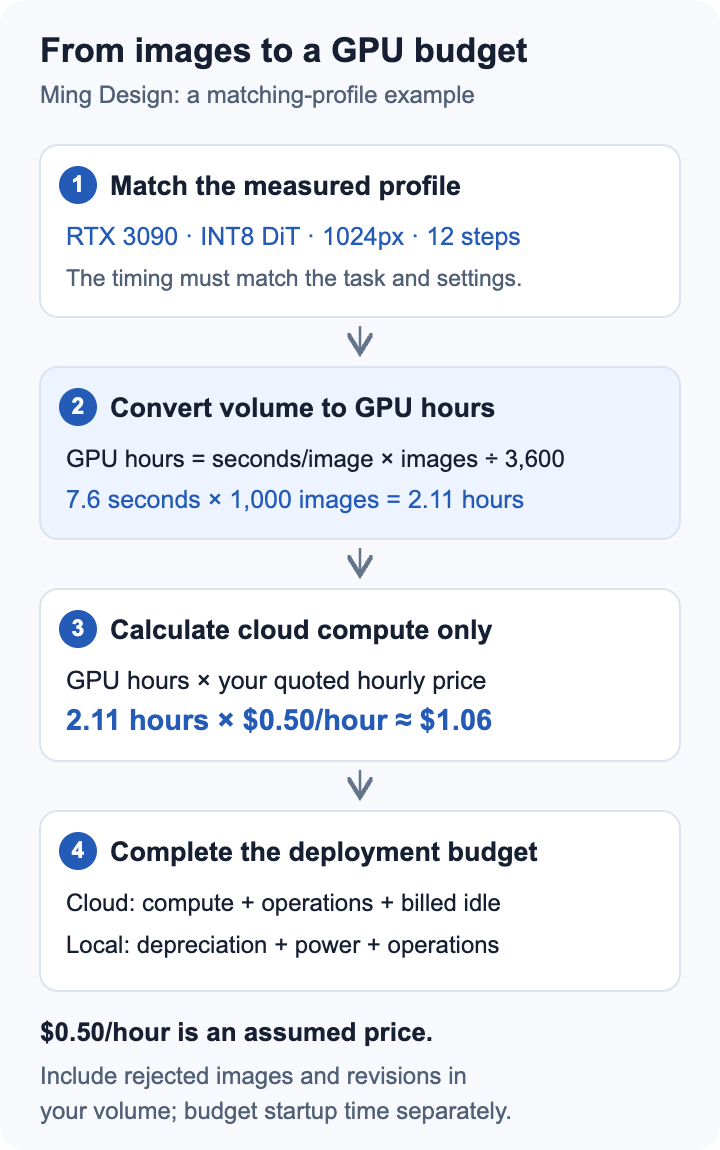Click "your volume; budget startup time separately." line

tap(276, 1111)
